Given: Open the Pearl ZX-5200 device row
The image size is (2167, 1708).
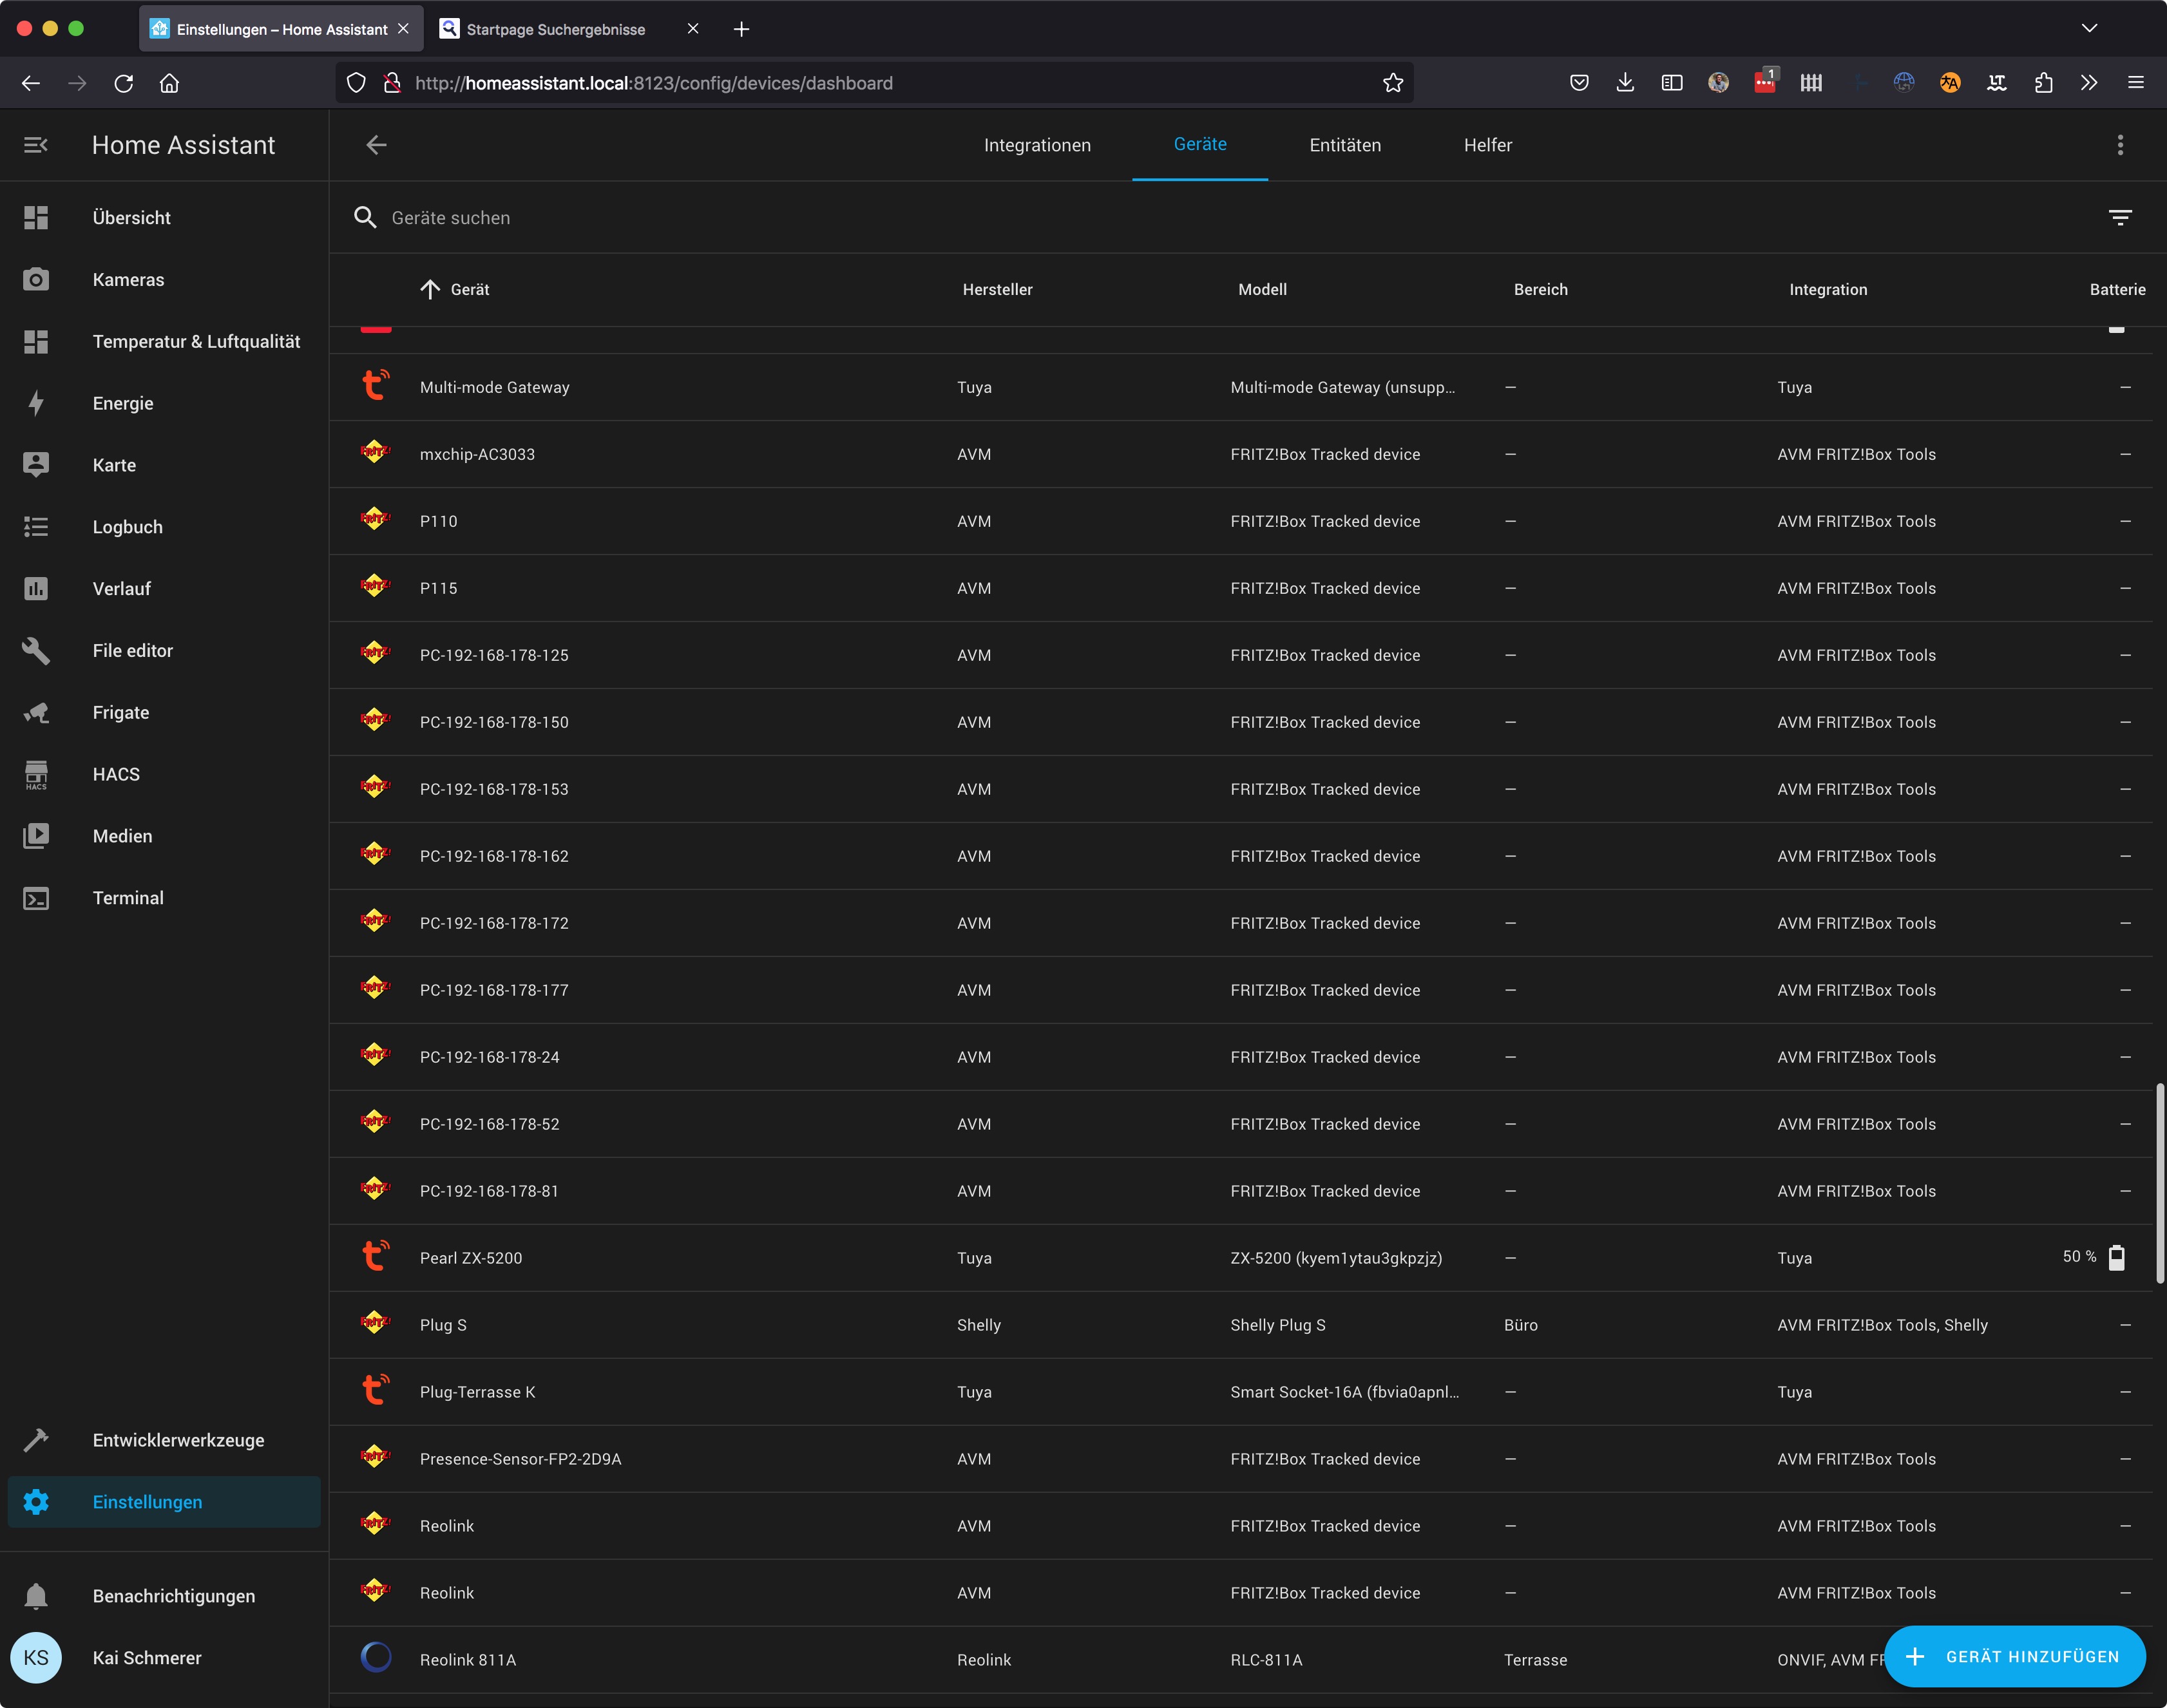Looking at the screenshot, I should (471, 1258).
